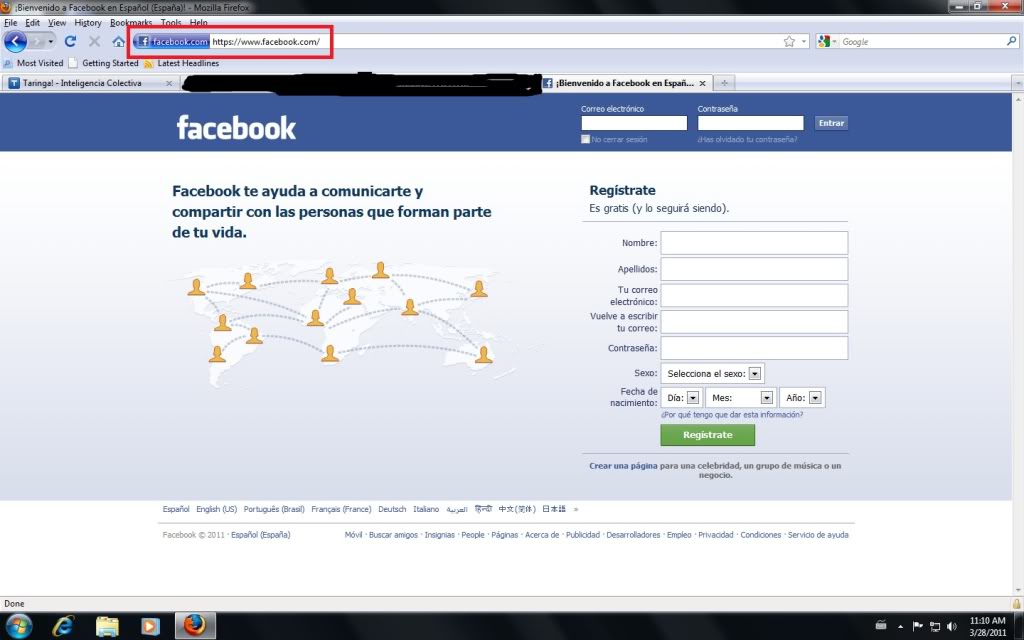Reload the page with the refresh icon

coord(70,42)
